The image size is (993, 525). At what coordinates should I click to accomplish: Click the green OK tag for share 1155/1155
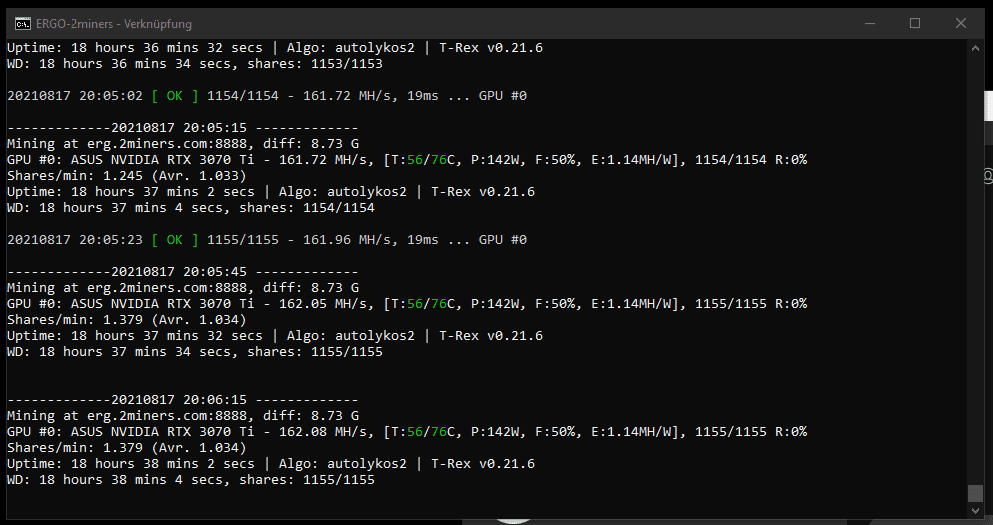coord(175,239)
